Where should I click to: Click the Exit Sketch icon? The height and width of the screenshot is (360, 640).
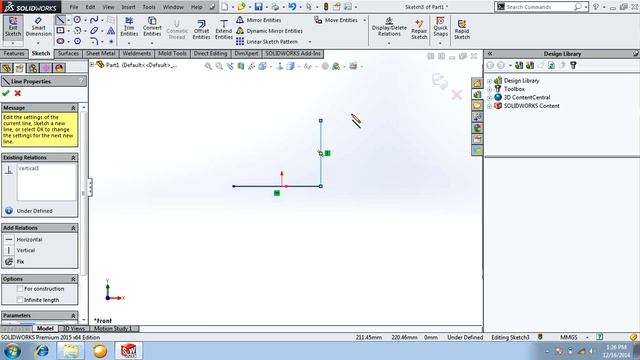[13, 27]
